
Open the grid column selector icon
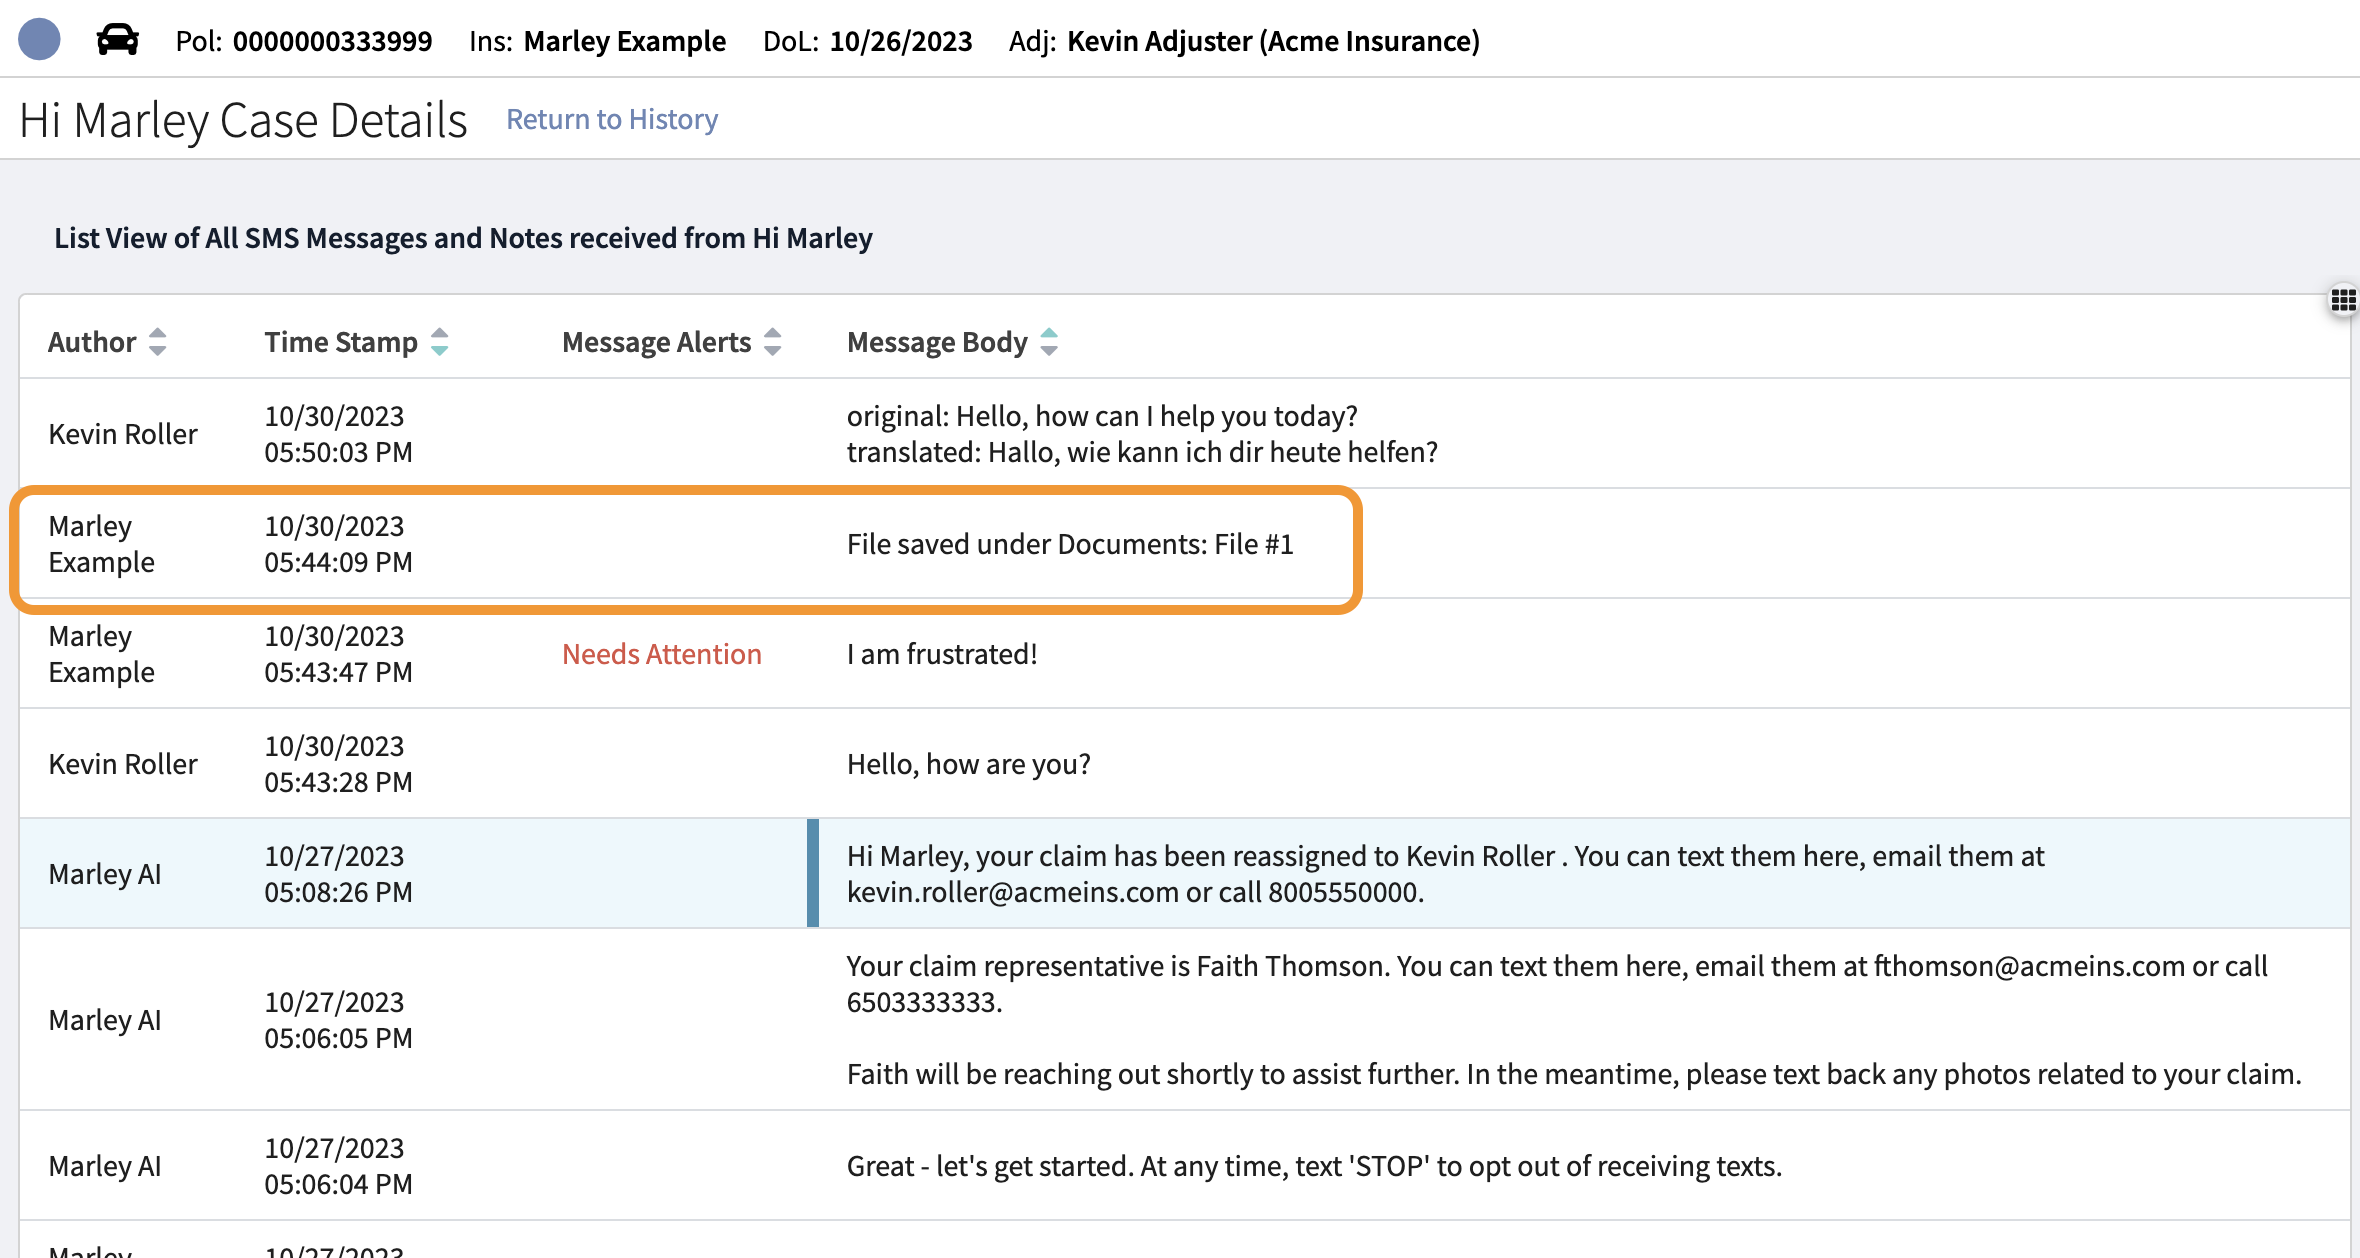tap(2343, 300)
